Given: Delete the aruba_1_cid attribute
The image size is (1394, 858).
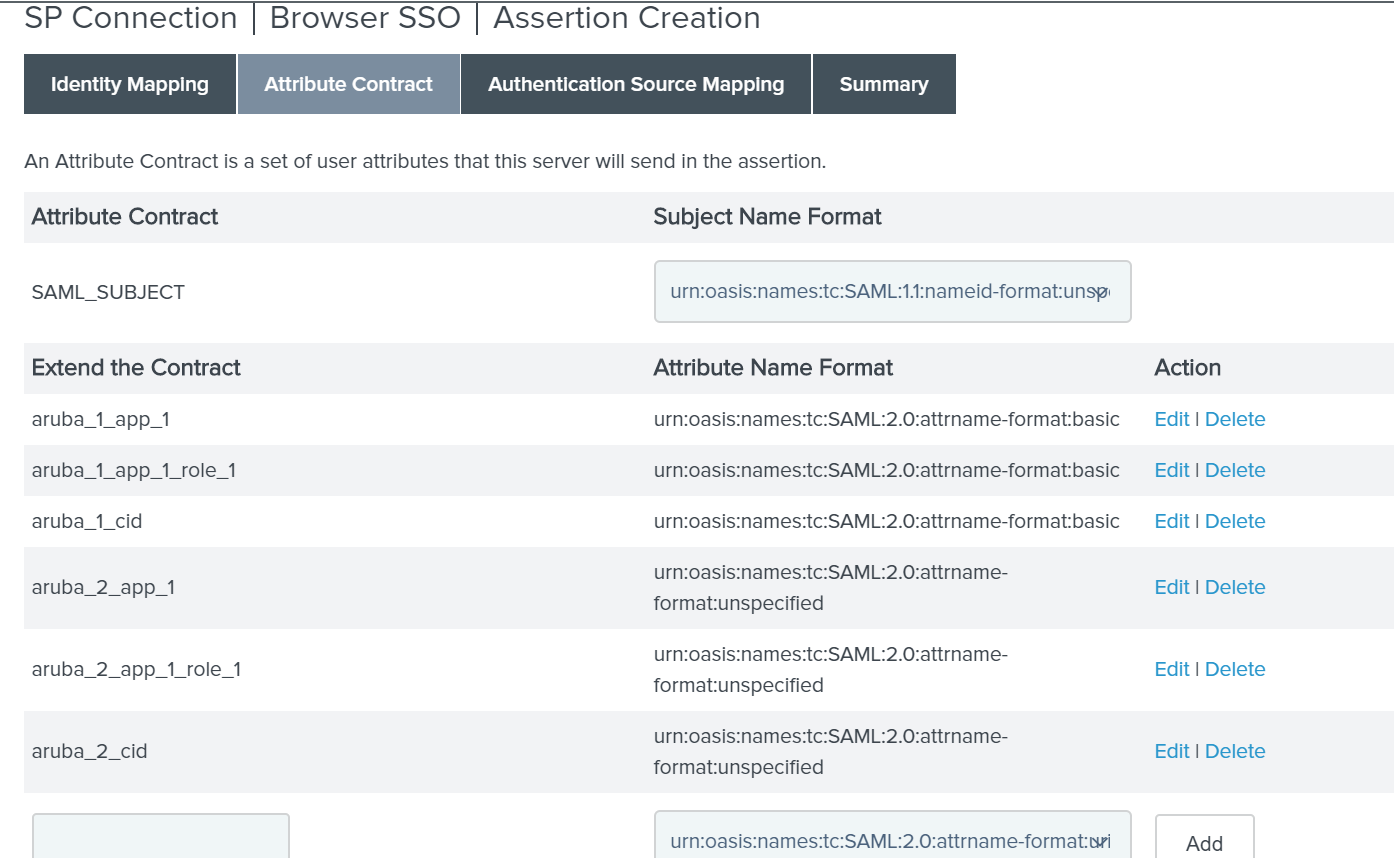Looking at the screenshot, I should pyautogui.click(x=1235, y=521).
